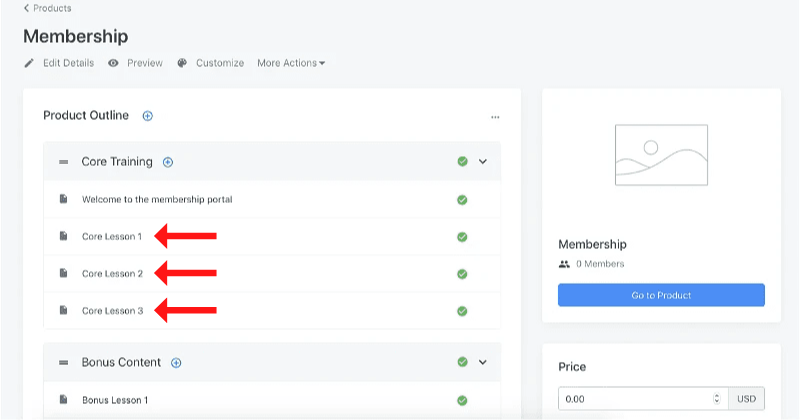800x420 pixels.
Task: Add content using Core Training plus icon
Action: click(x=168, y=162)
